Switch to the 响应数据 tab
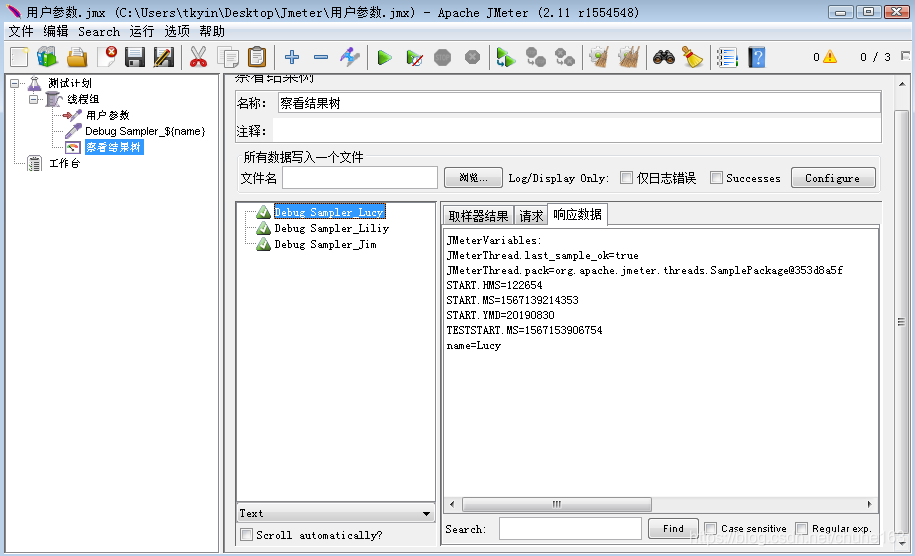915x556 pixels. point(578,215)
